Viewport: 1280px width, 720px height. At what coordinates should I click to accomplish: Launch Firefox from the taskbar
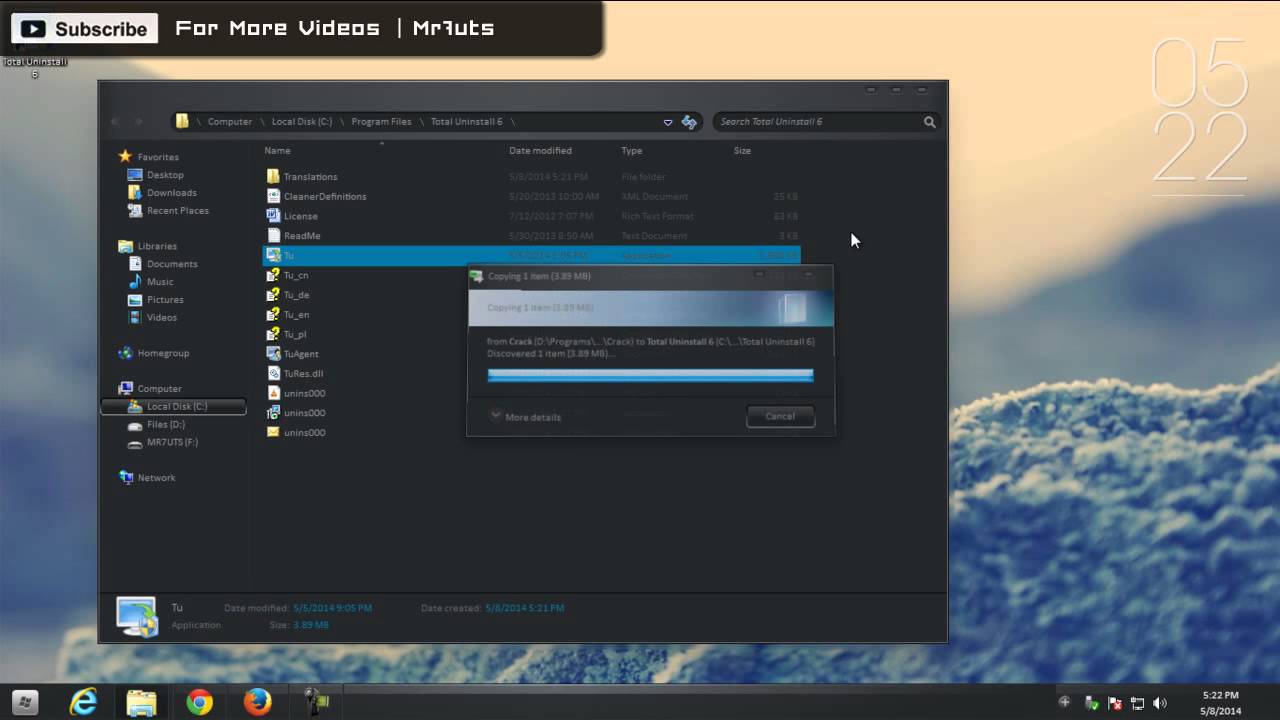pyautogui.click(x=257, y=703)
